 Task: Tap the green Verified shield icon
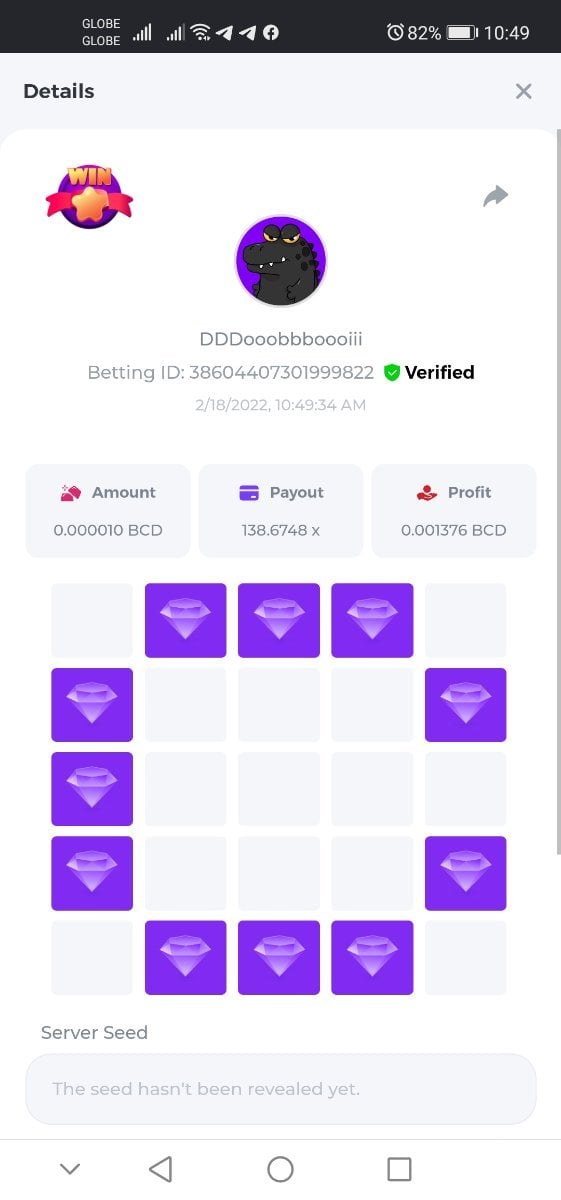click(392, 372)
